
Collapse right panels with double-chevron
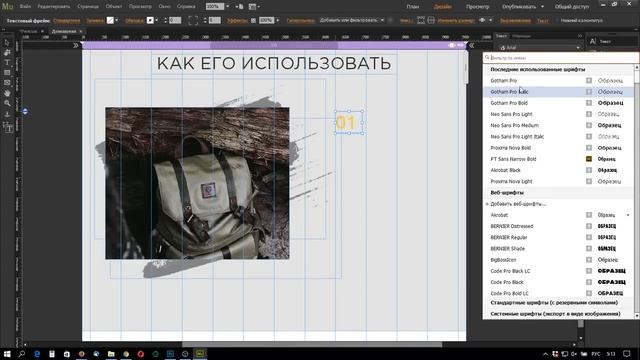tap(471, 45)
